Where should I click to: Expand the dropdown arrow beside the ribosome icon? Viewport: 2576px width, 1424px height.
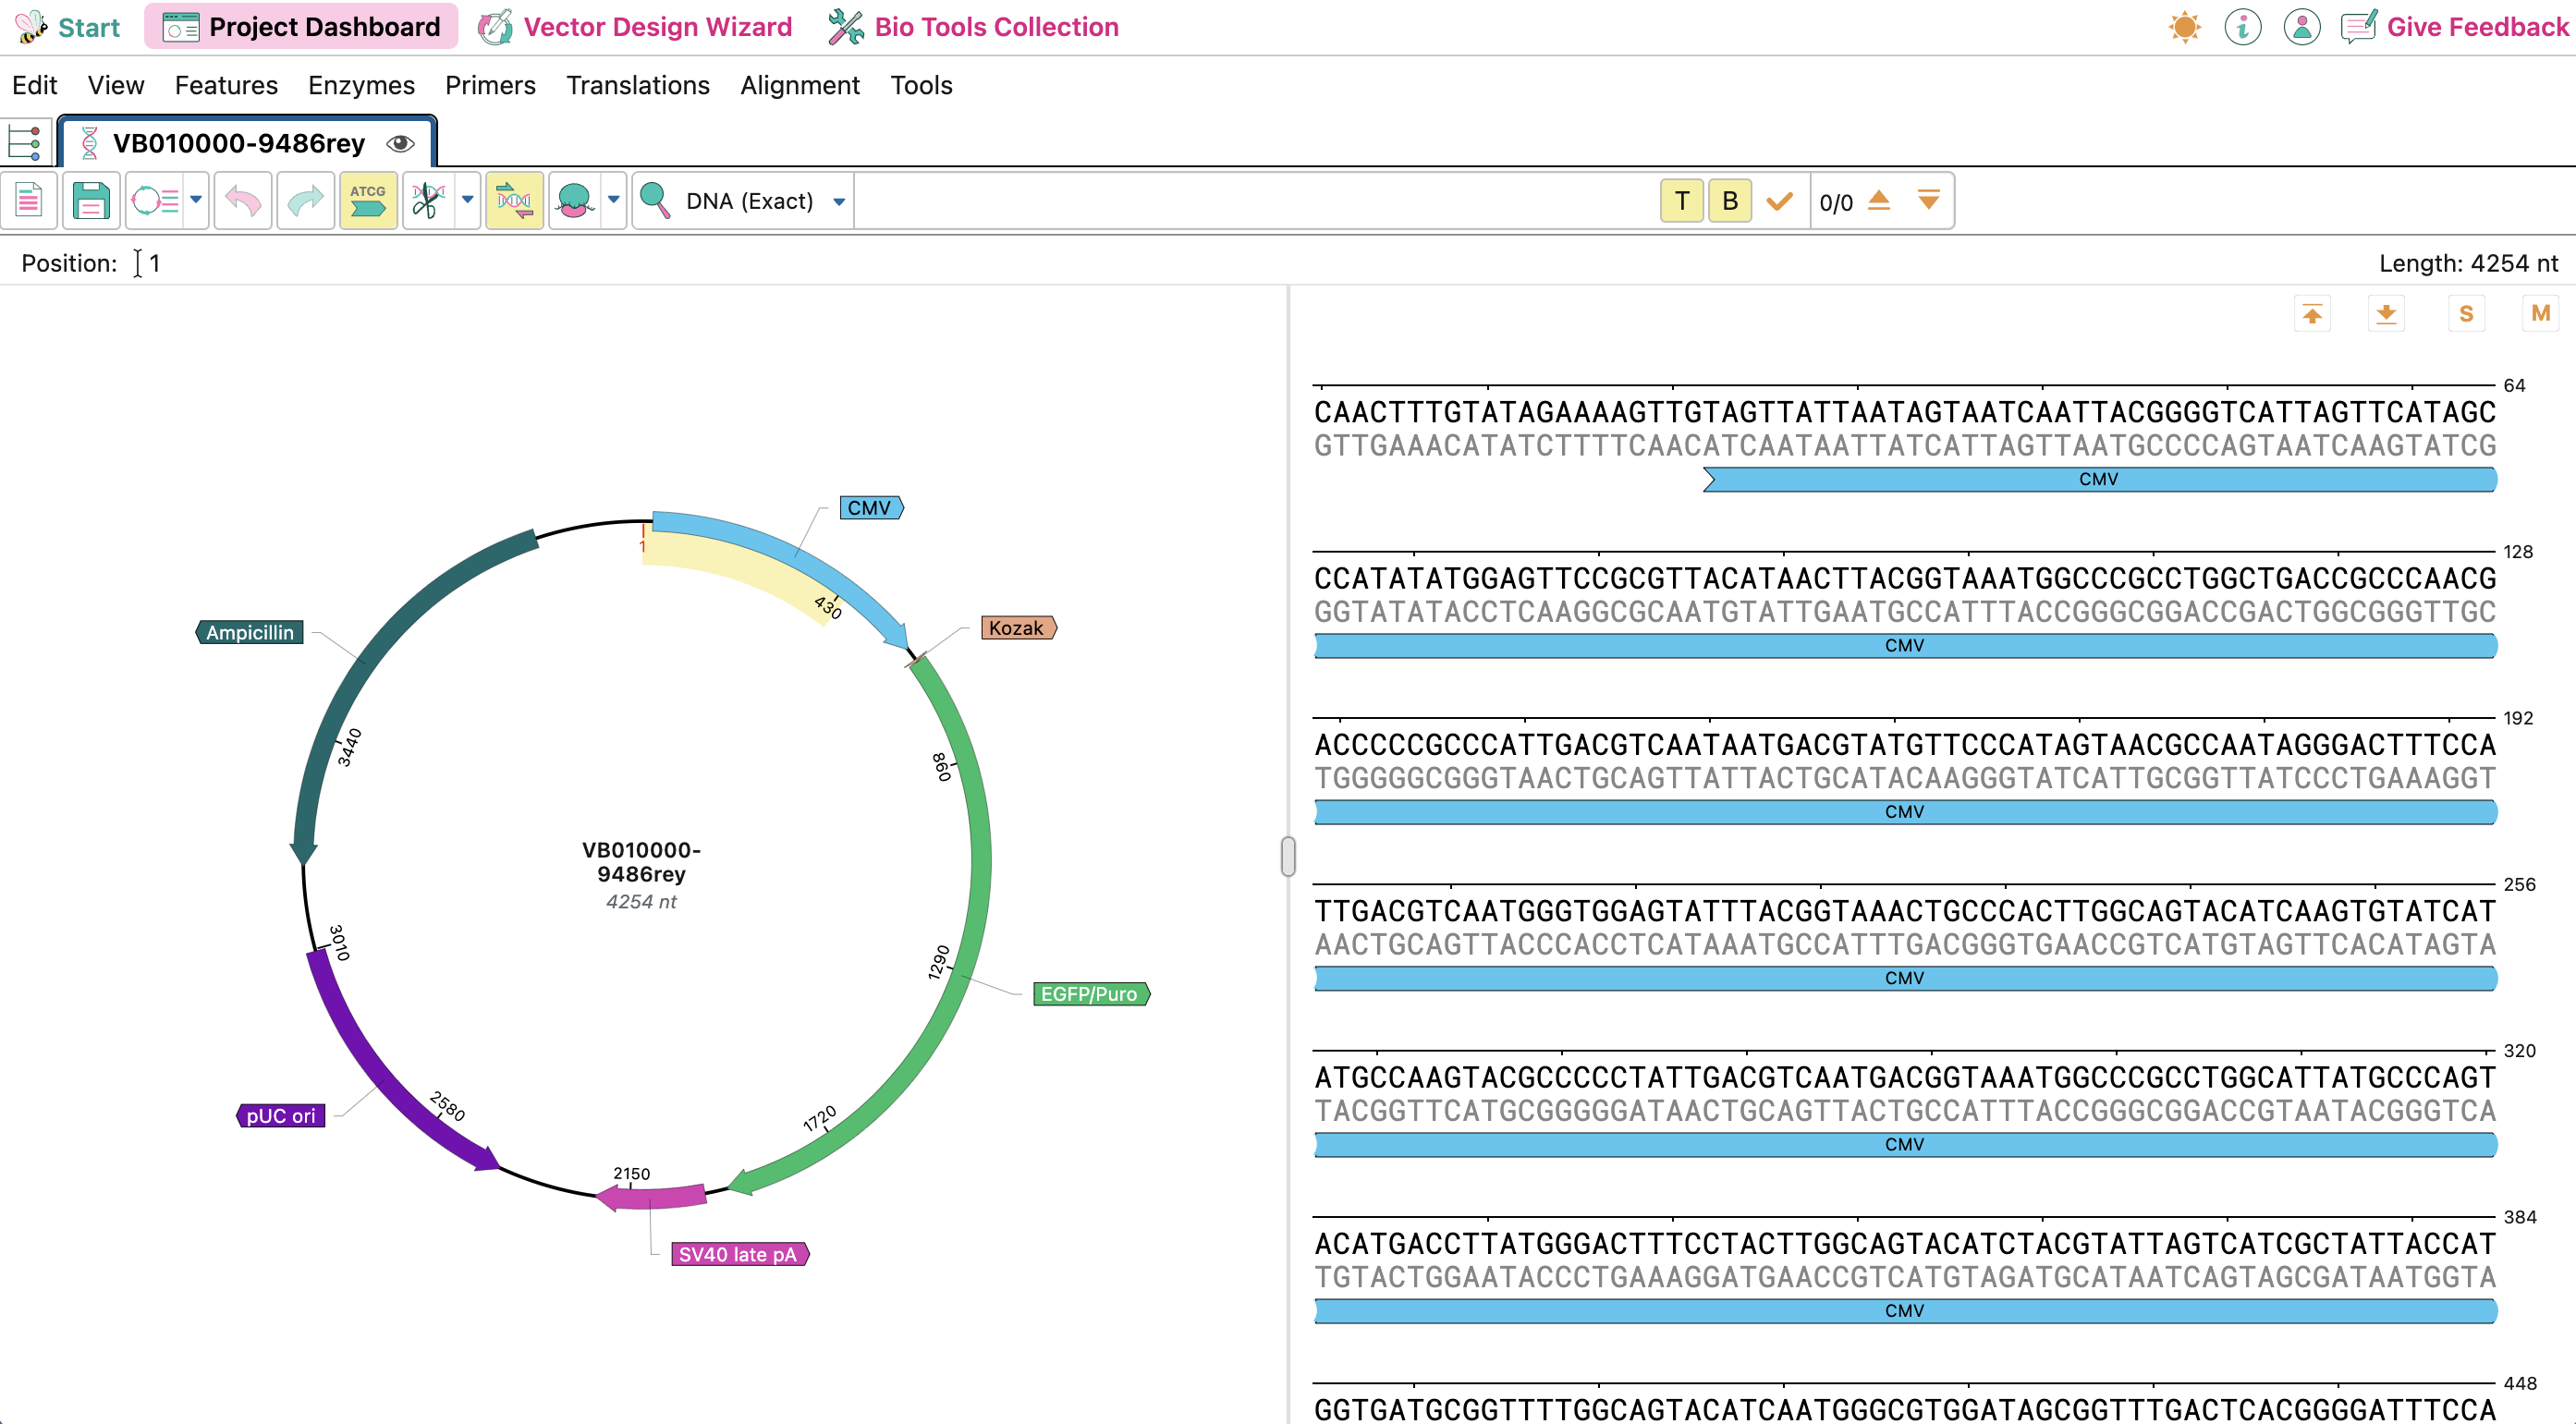click(x=614, y=201)
